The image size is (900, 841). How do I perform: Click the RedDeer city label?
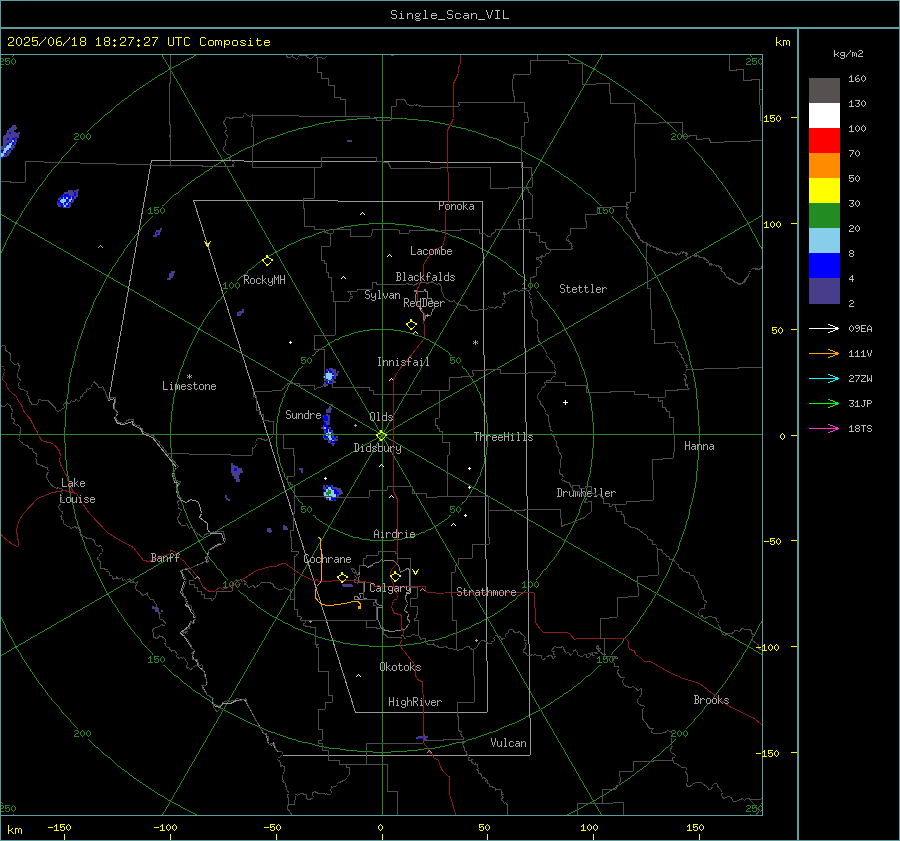click(424, 303)
